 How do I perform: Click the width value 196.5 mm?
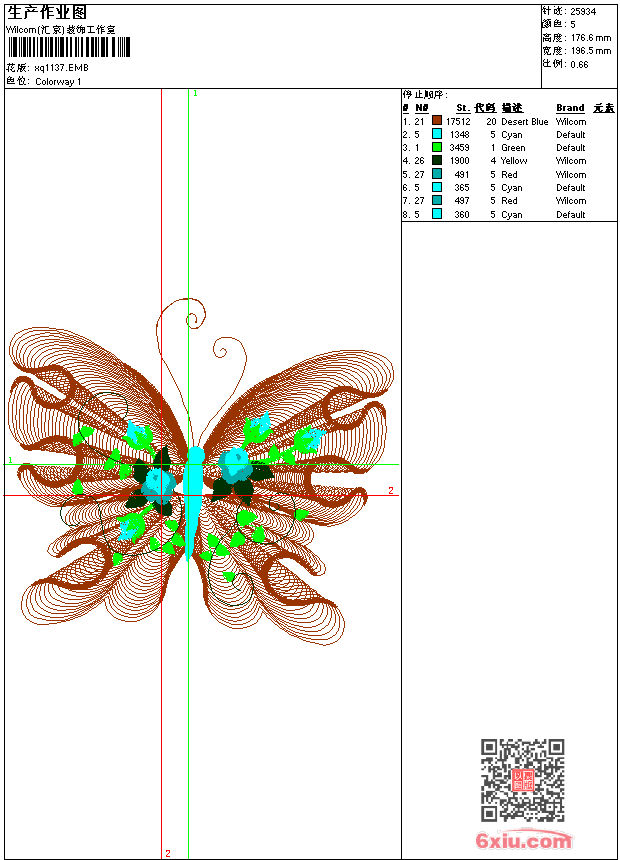(x=591, y=51)
